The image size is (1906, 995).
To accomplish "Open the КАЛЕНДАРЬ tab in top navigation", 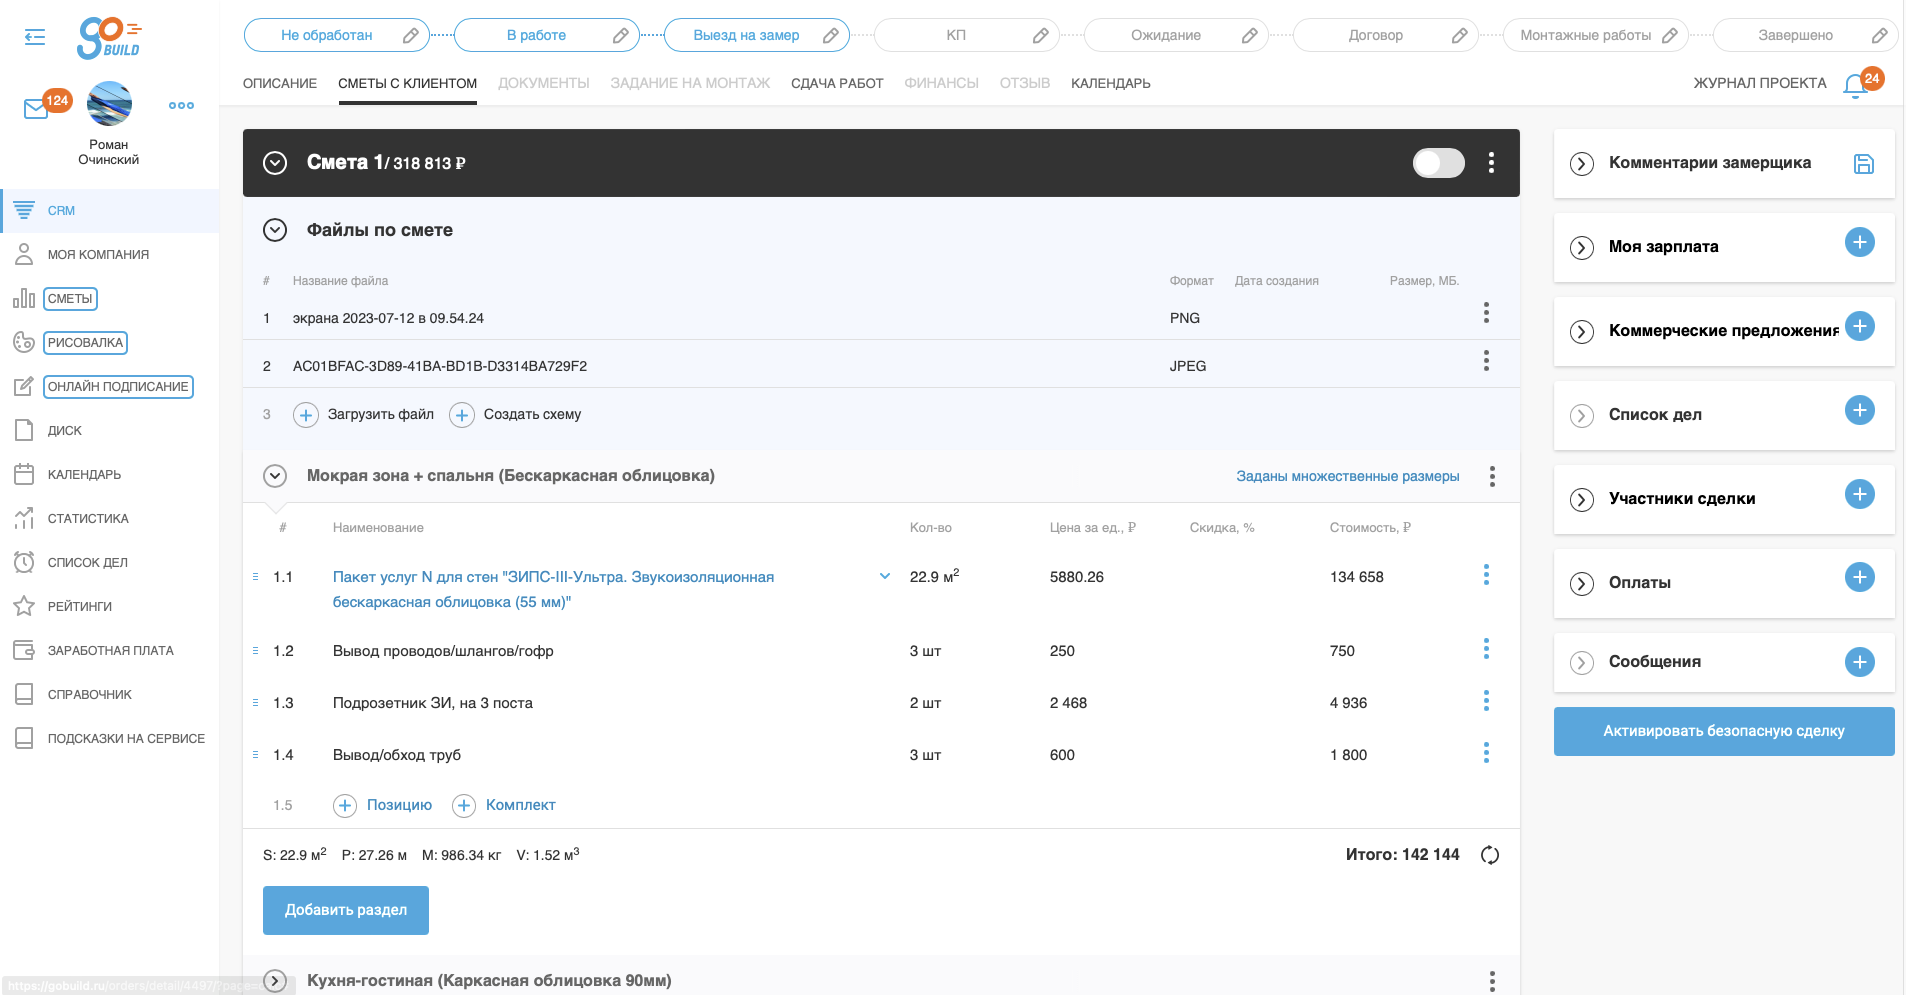I will [1110, 83].
